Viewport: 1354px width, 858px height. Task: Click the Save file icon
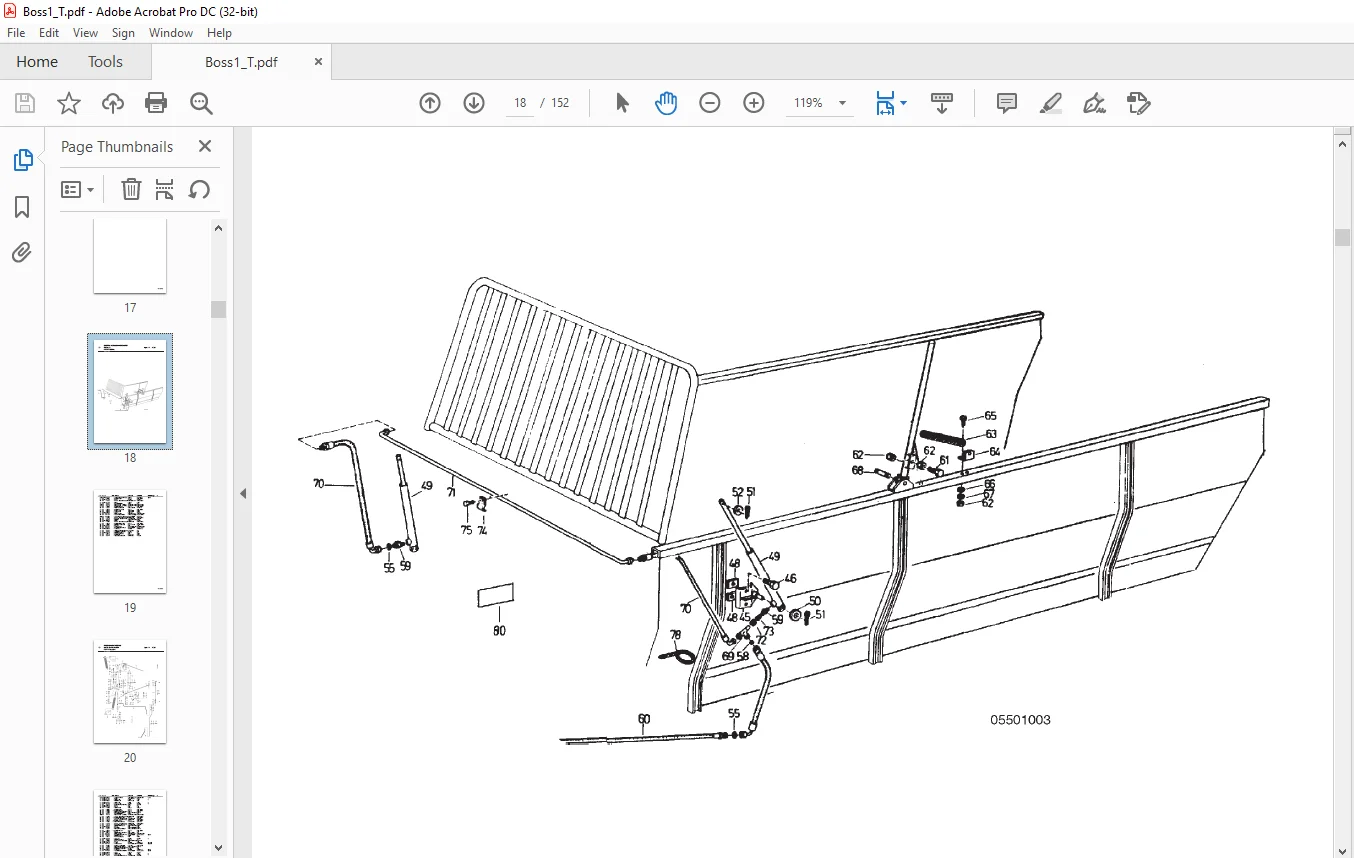pyautogui.click(x=25, y=103)
